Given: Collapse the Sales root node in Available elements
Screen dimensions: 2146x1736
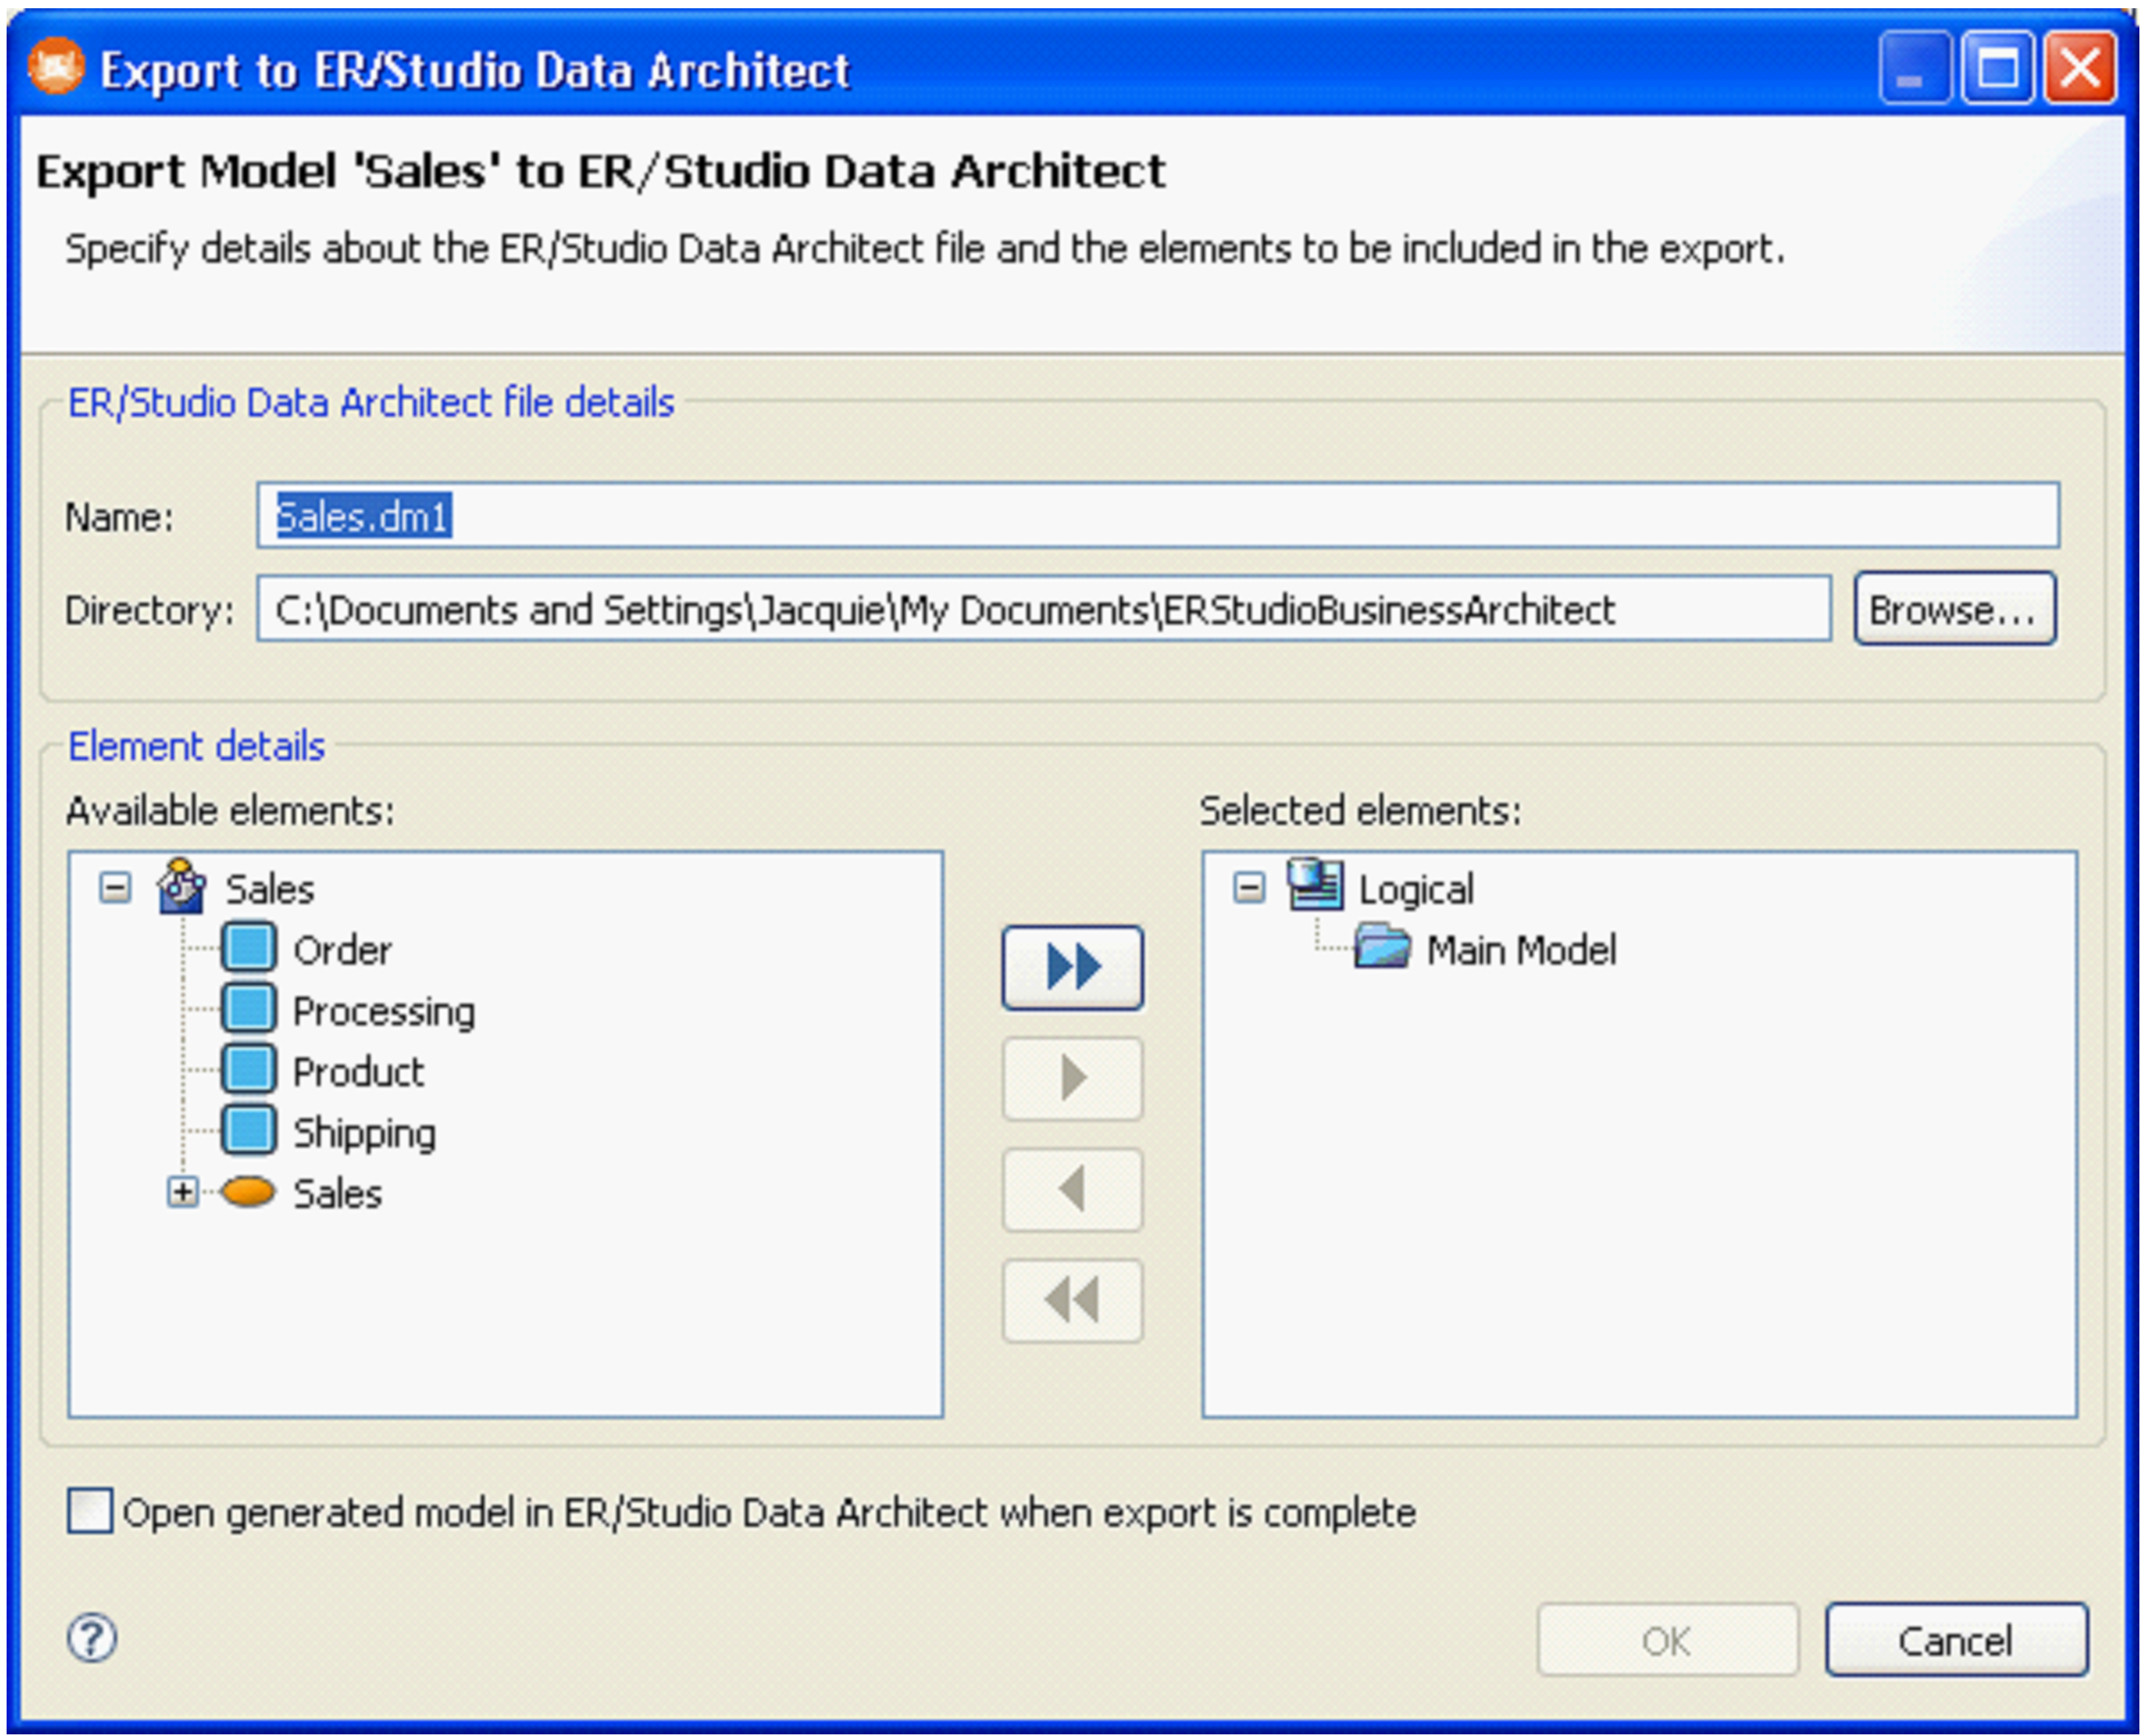Looking at the screenshot, I should 115,887.
